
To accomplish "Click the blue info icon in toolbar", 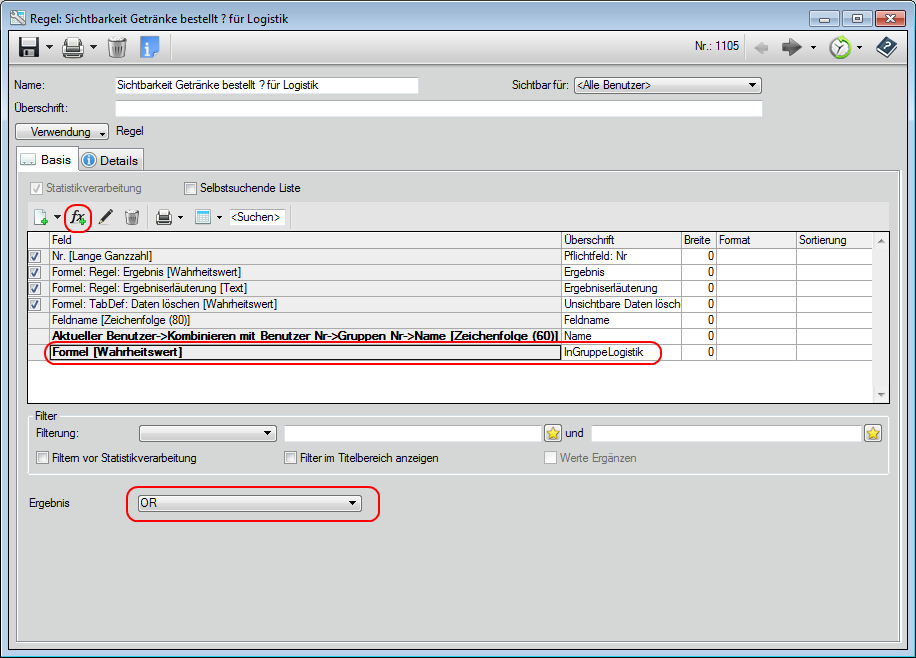I will (149, 47).
